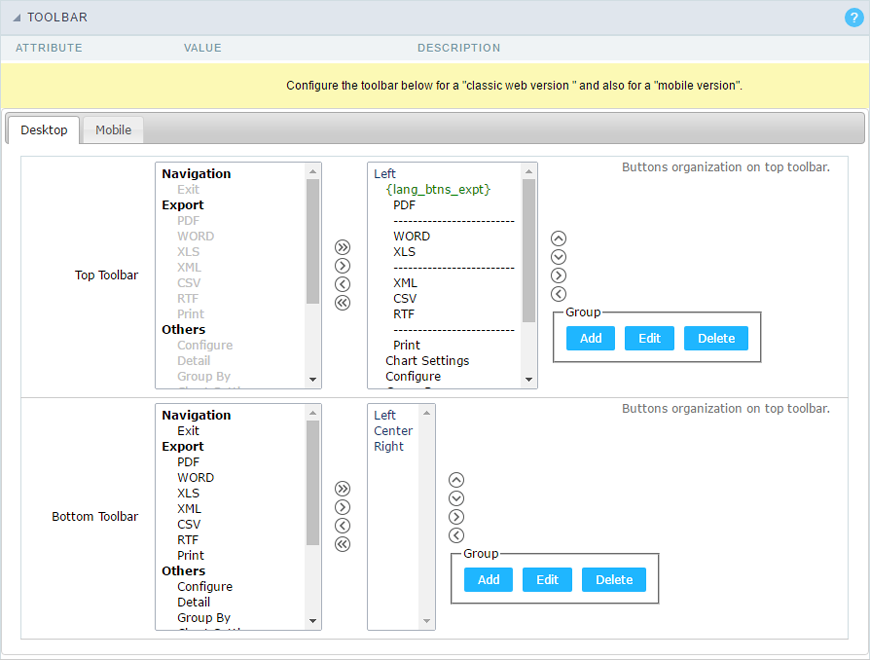Select PDF under Export in the available buttons list

(186, 220)
